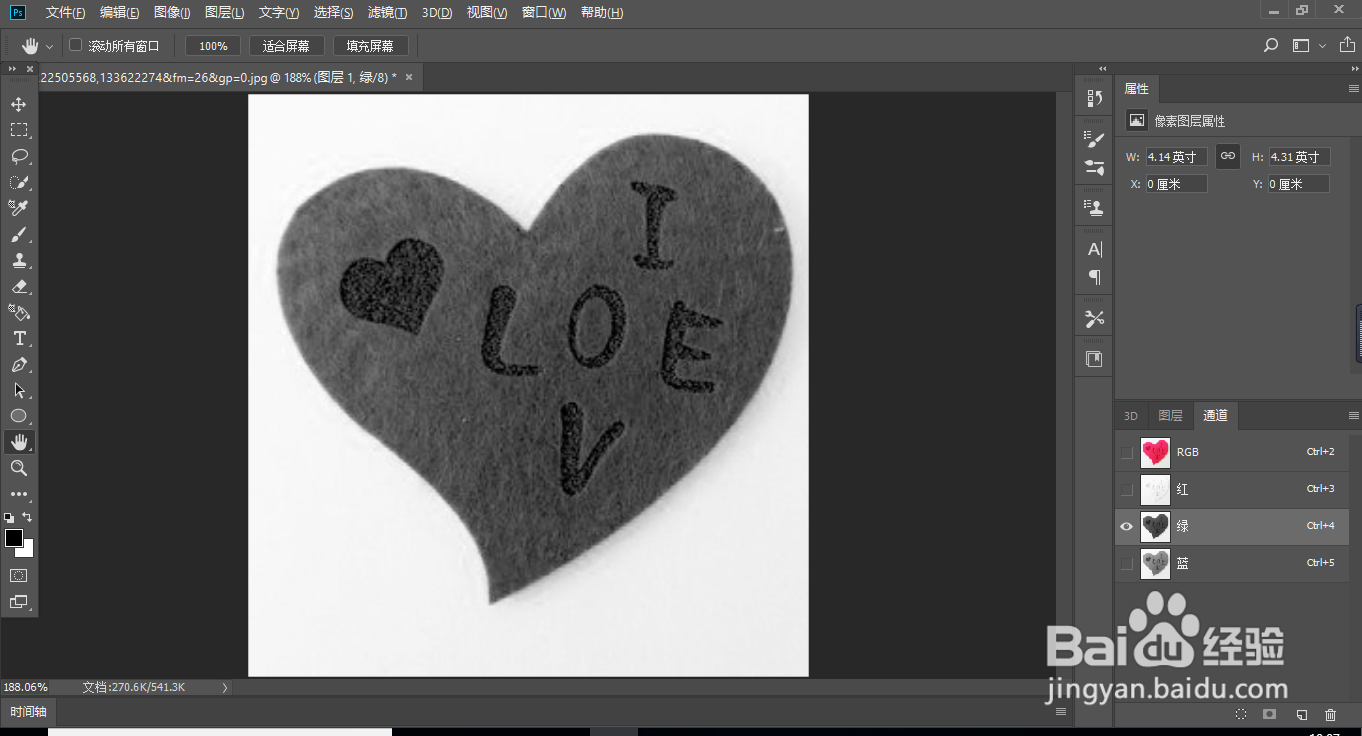Click the share icon in options bar
The height and width of the screenshot is (736, 1362).
tap(1347, 45)
